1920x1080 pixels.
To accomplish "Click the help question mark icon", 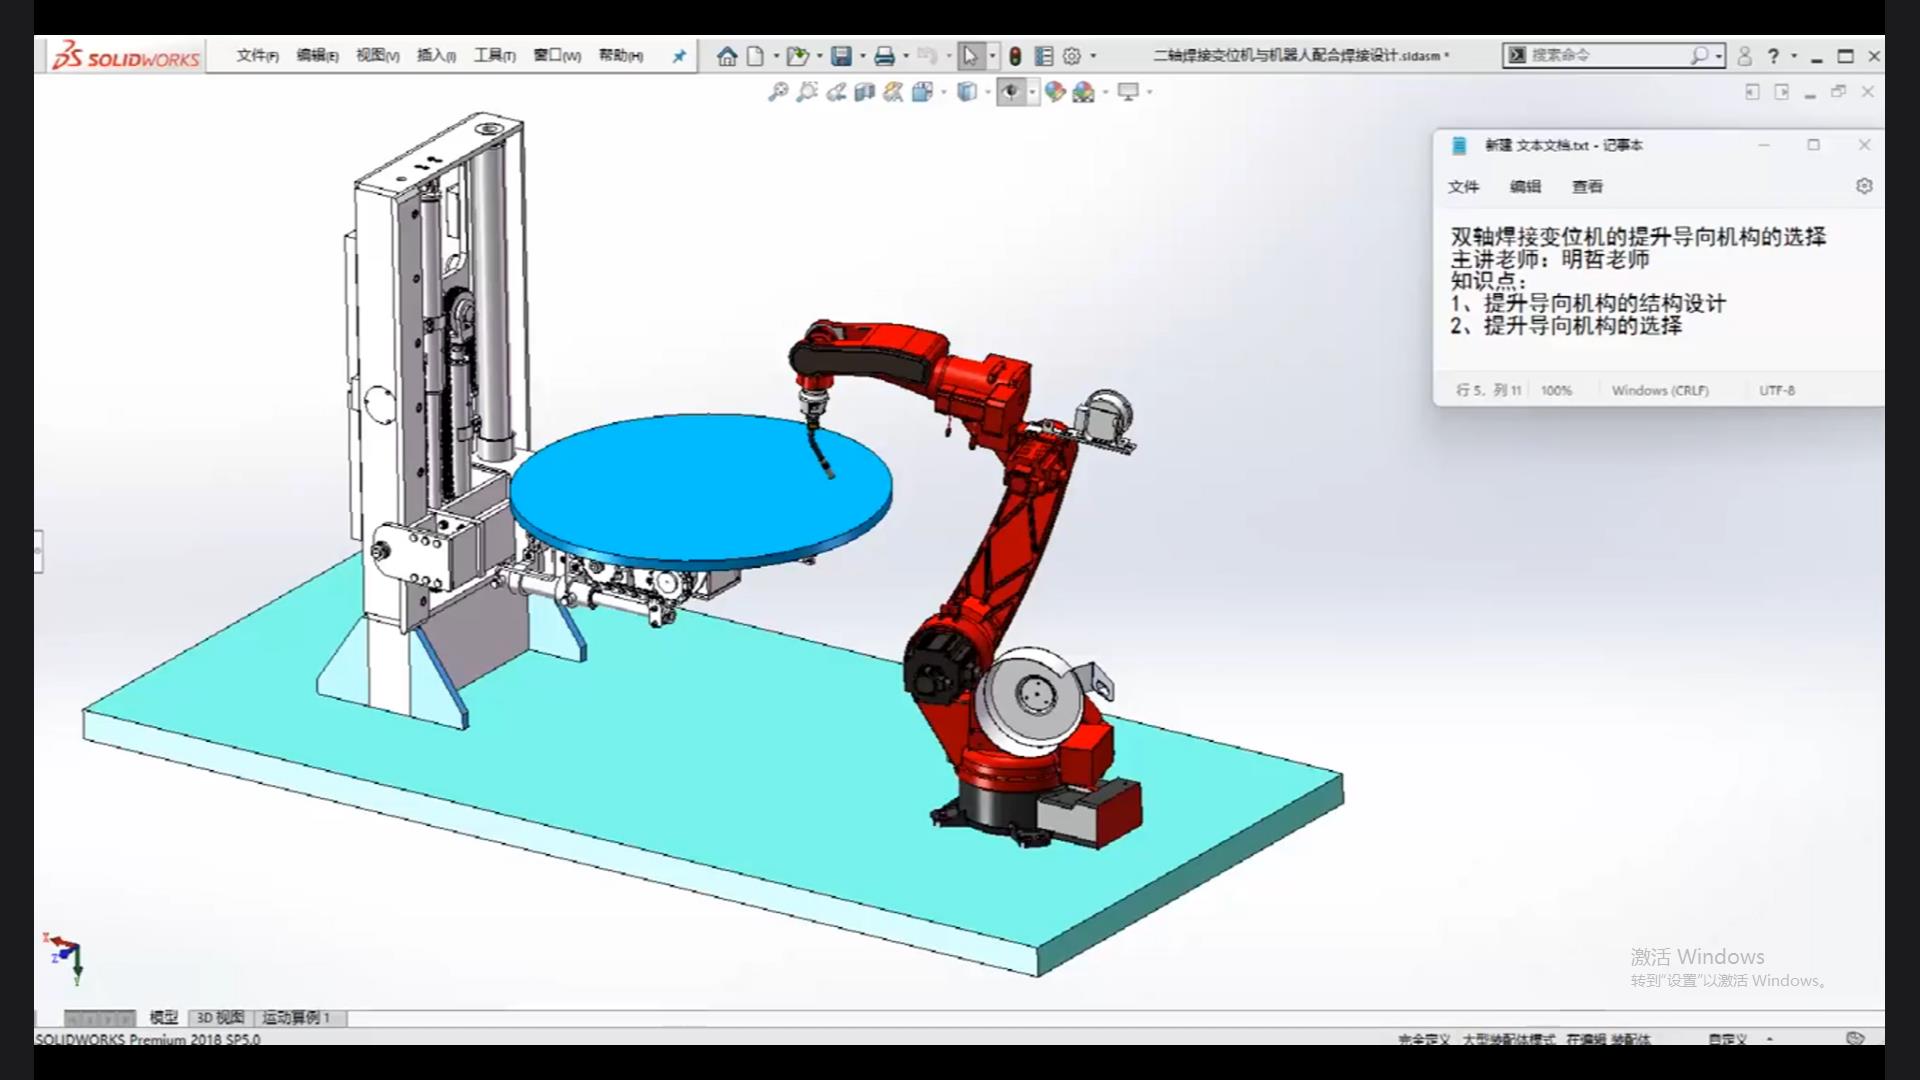I will coord(1773,56).
